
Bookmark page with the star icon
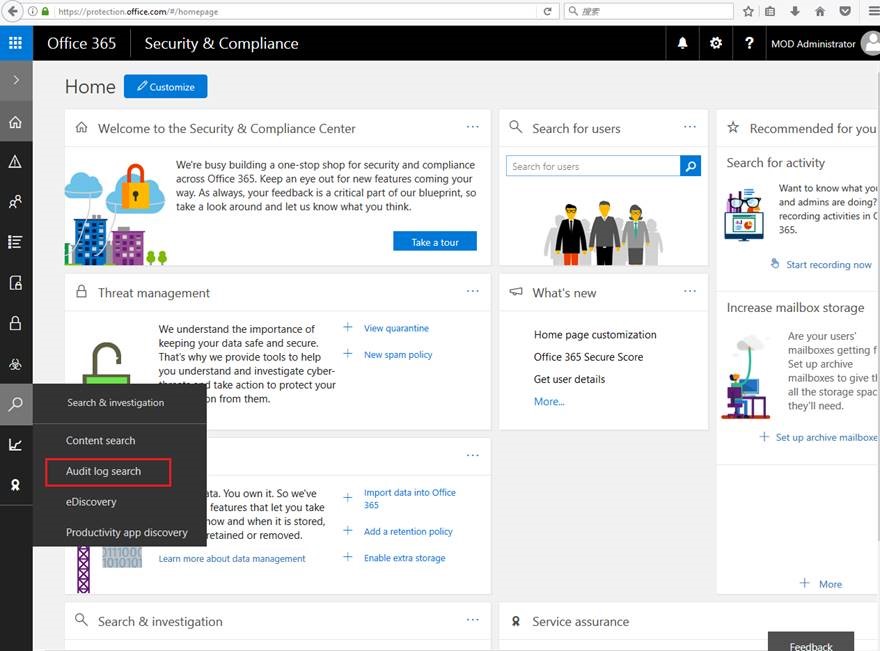tap(748, 11)
